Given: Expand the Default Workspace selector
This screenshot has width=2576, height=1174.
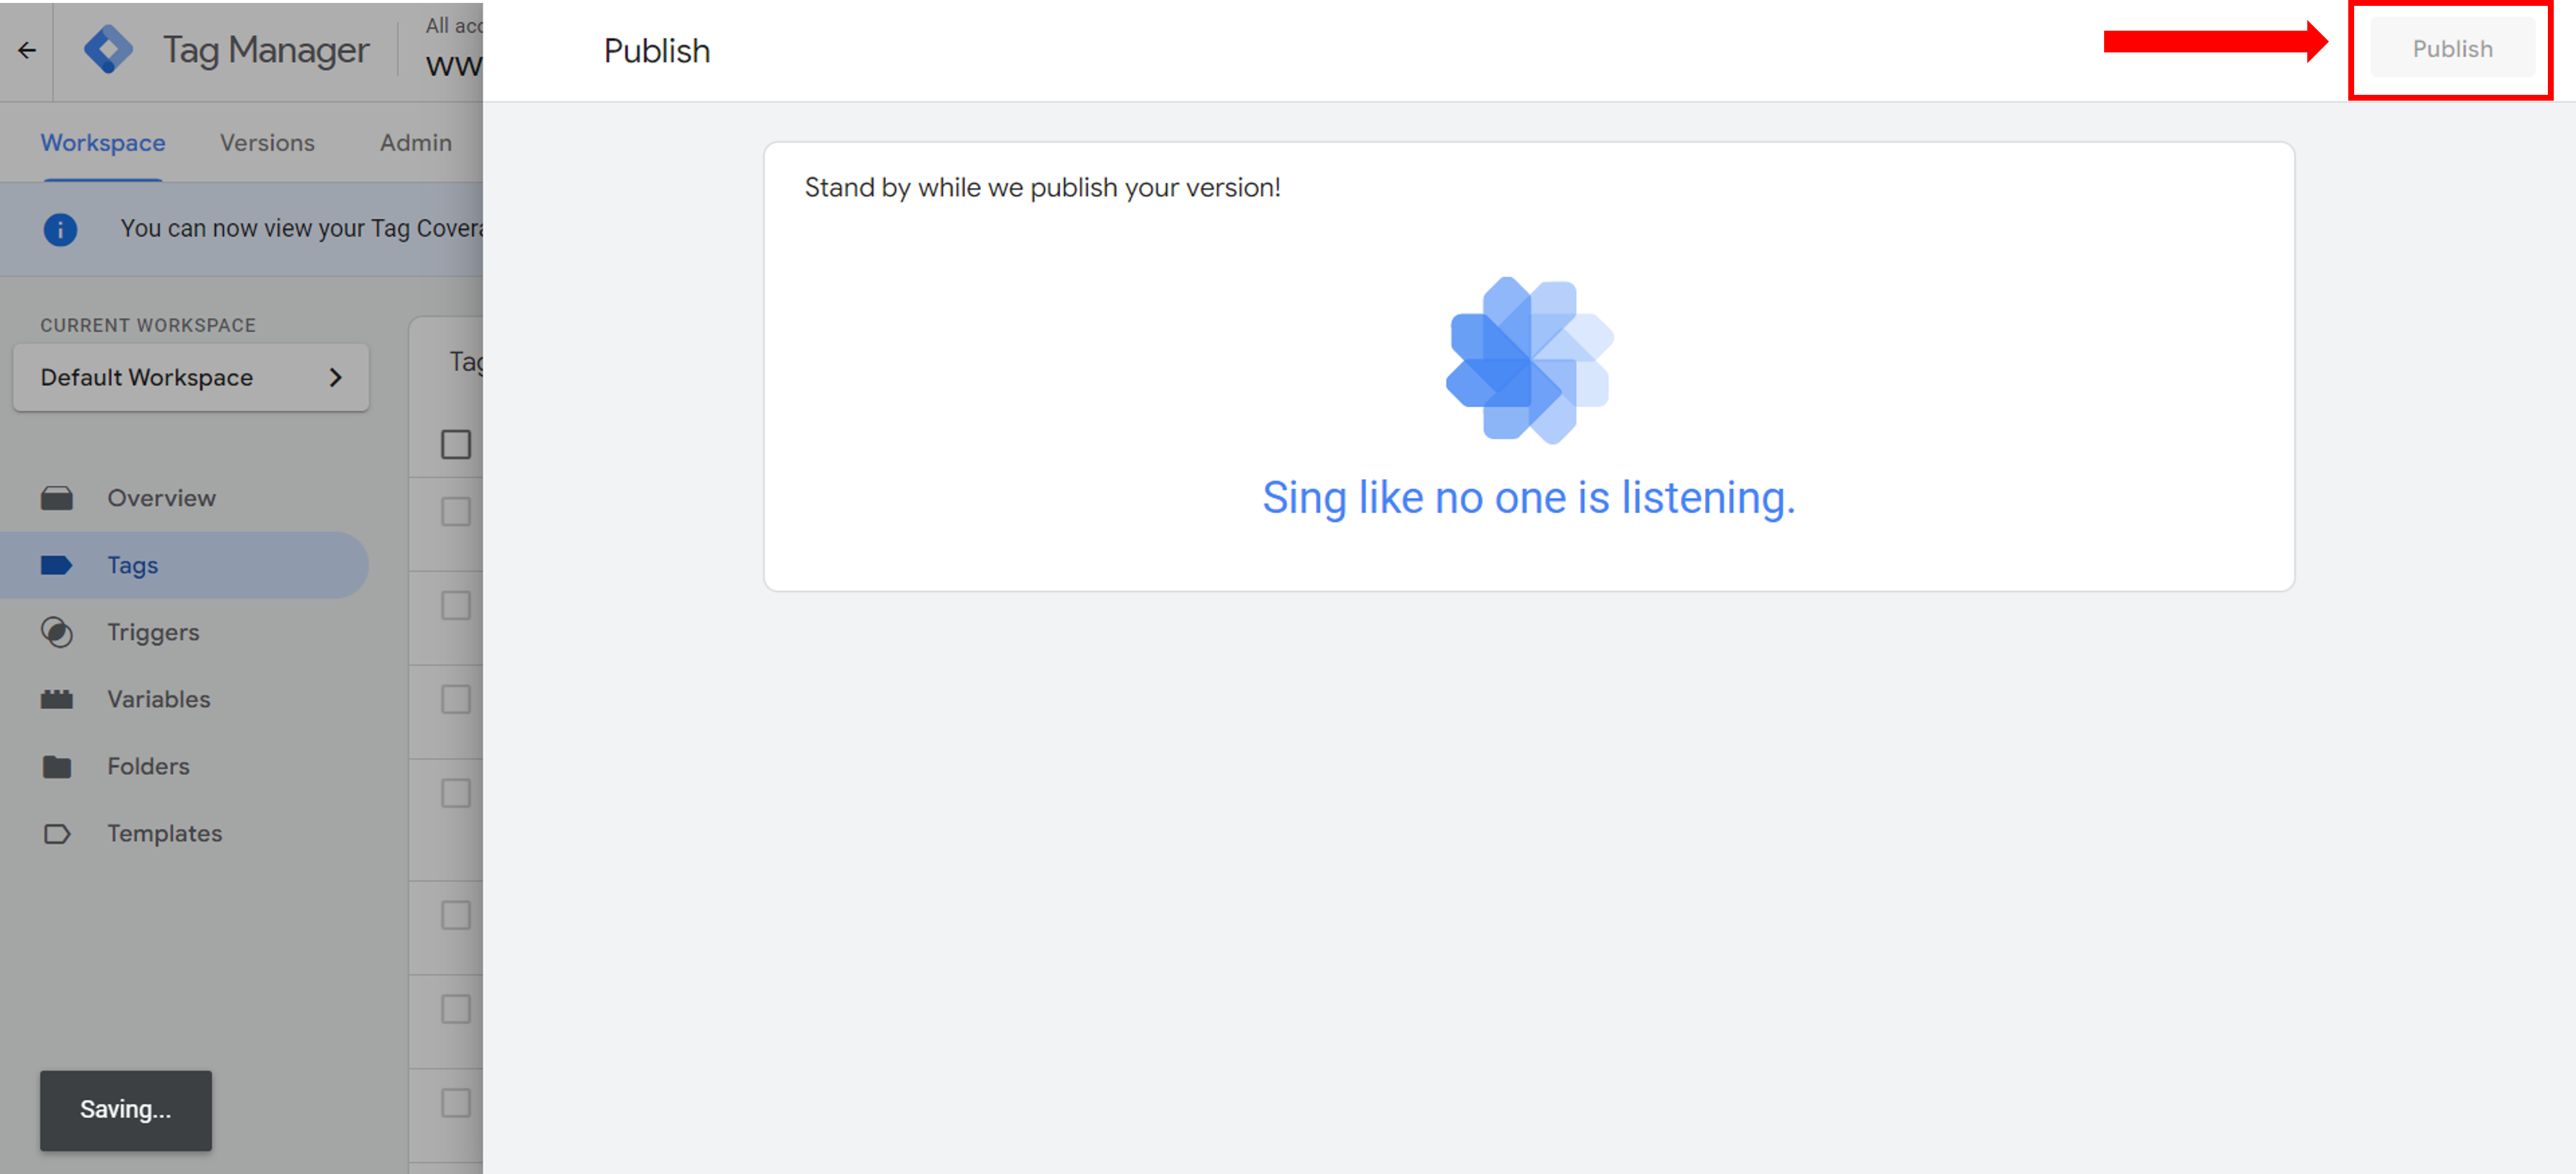Looking at the screenshot, I should tap(191, 377).
